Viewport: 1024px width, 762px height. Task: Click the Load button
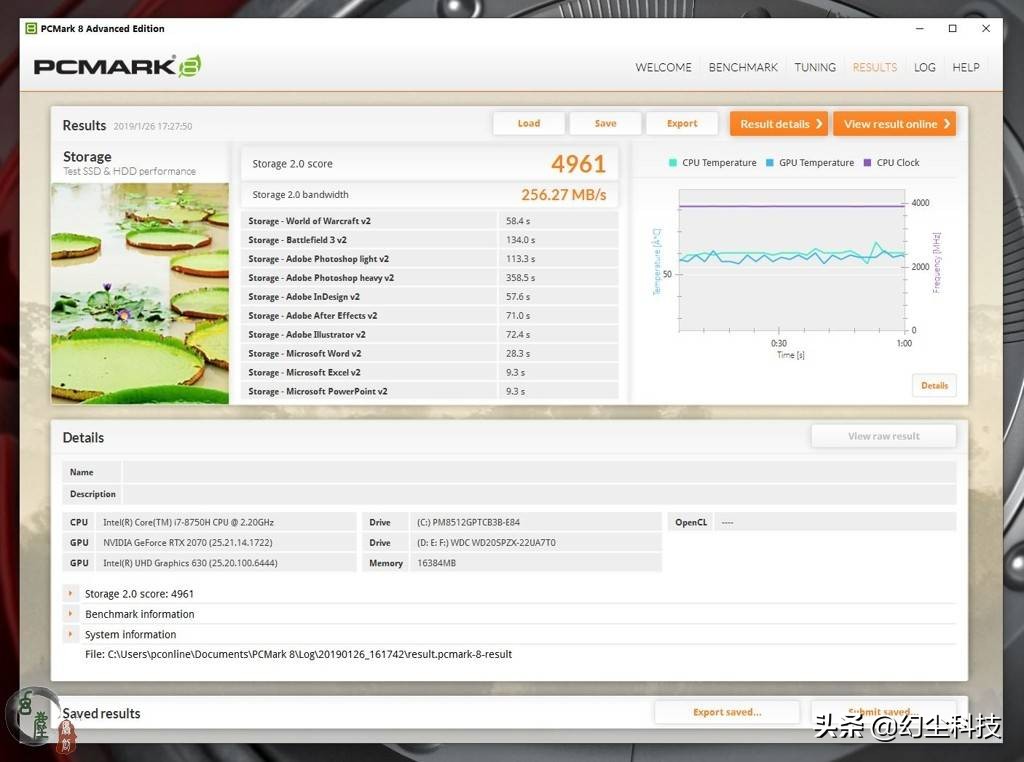tap(529, 123)
